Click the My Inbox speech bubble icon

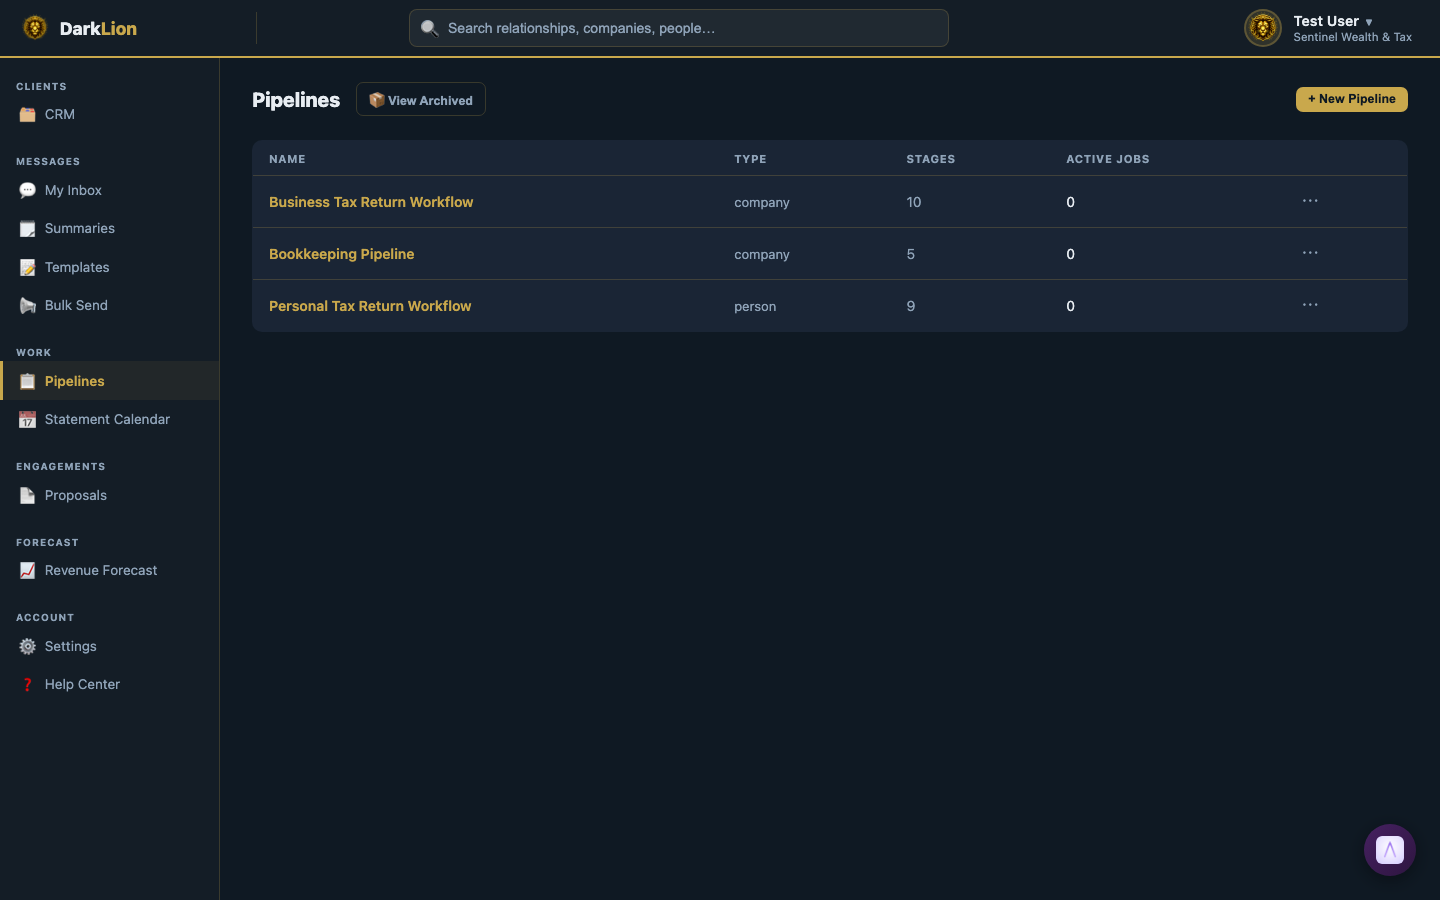coord(27,191)
